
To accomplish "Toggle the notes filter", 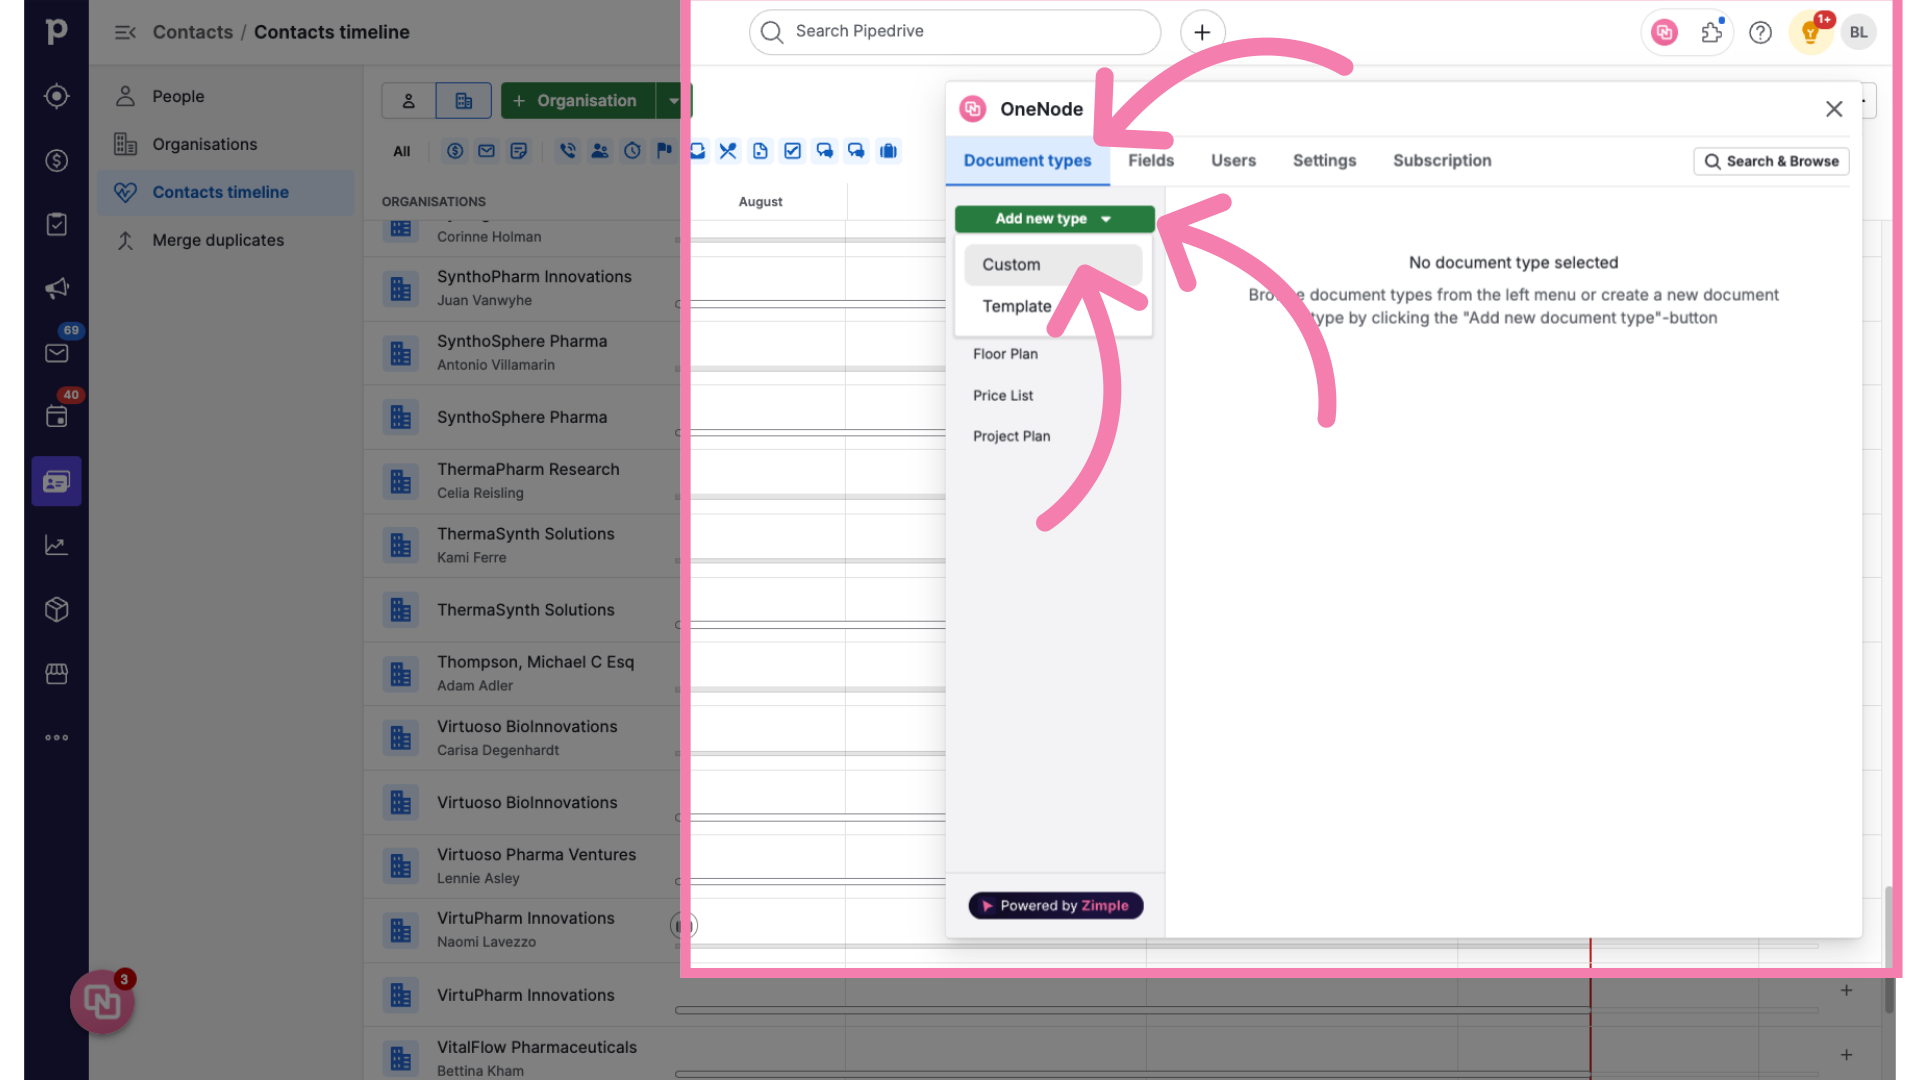I will (x=519, y=151).
